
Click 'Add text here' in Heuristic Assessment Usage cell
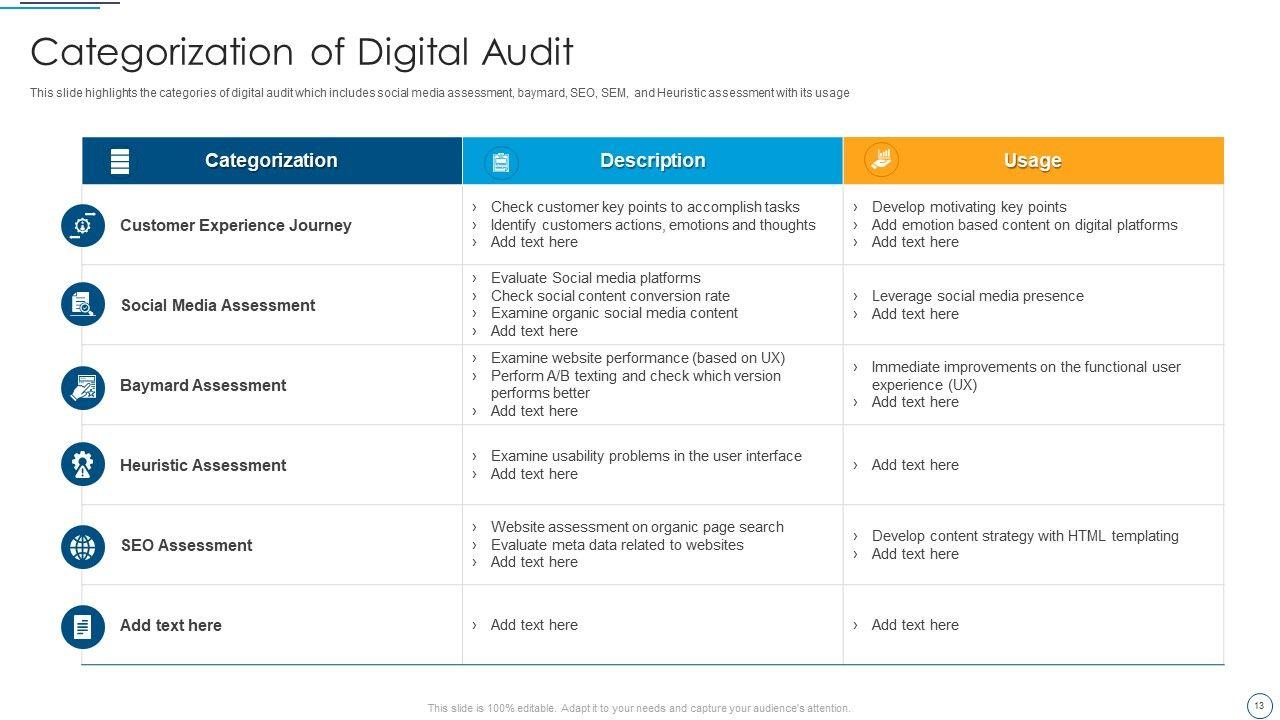[915, 465]
